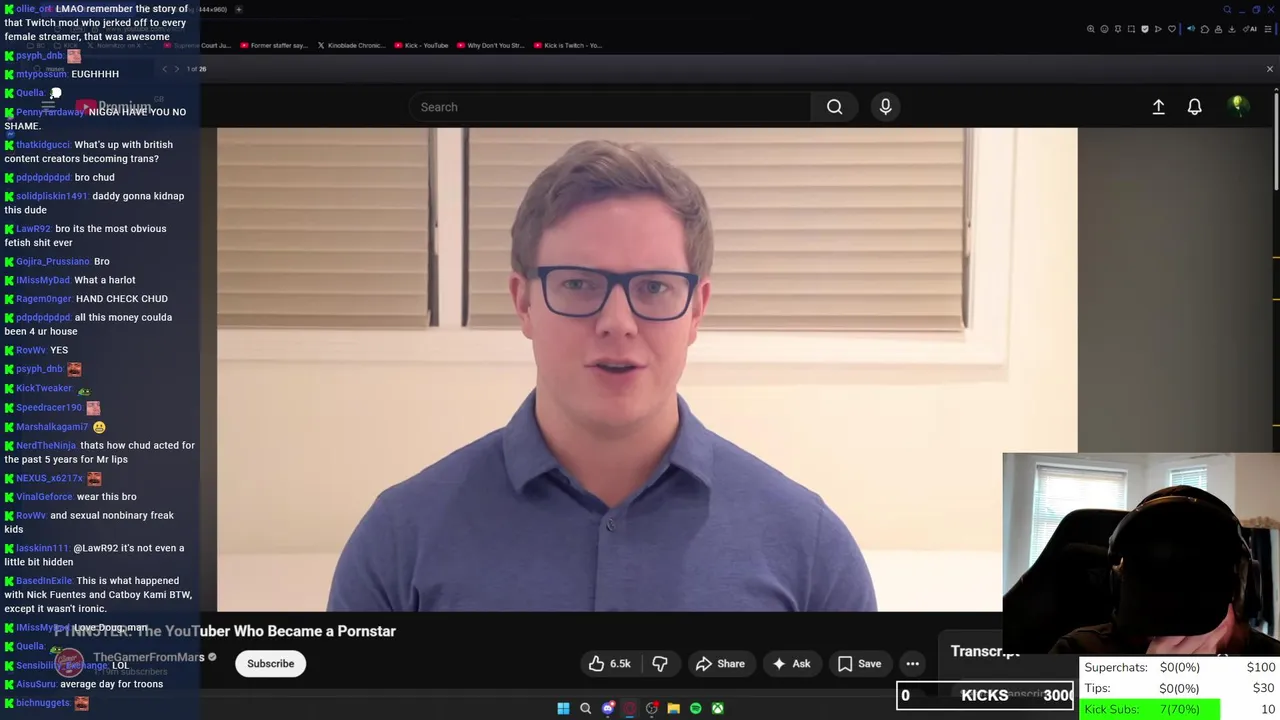Click chat username solidpliskin1491

(52, 196)
